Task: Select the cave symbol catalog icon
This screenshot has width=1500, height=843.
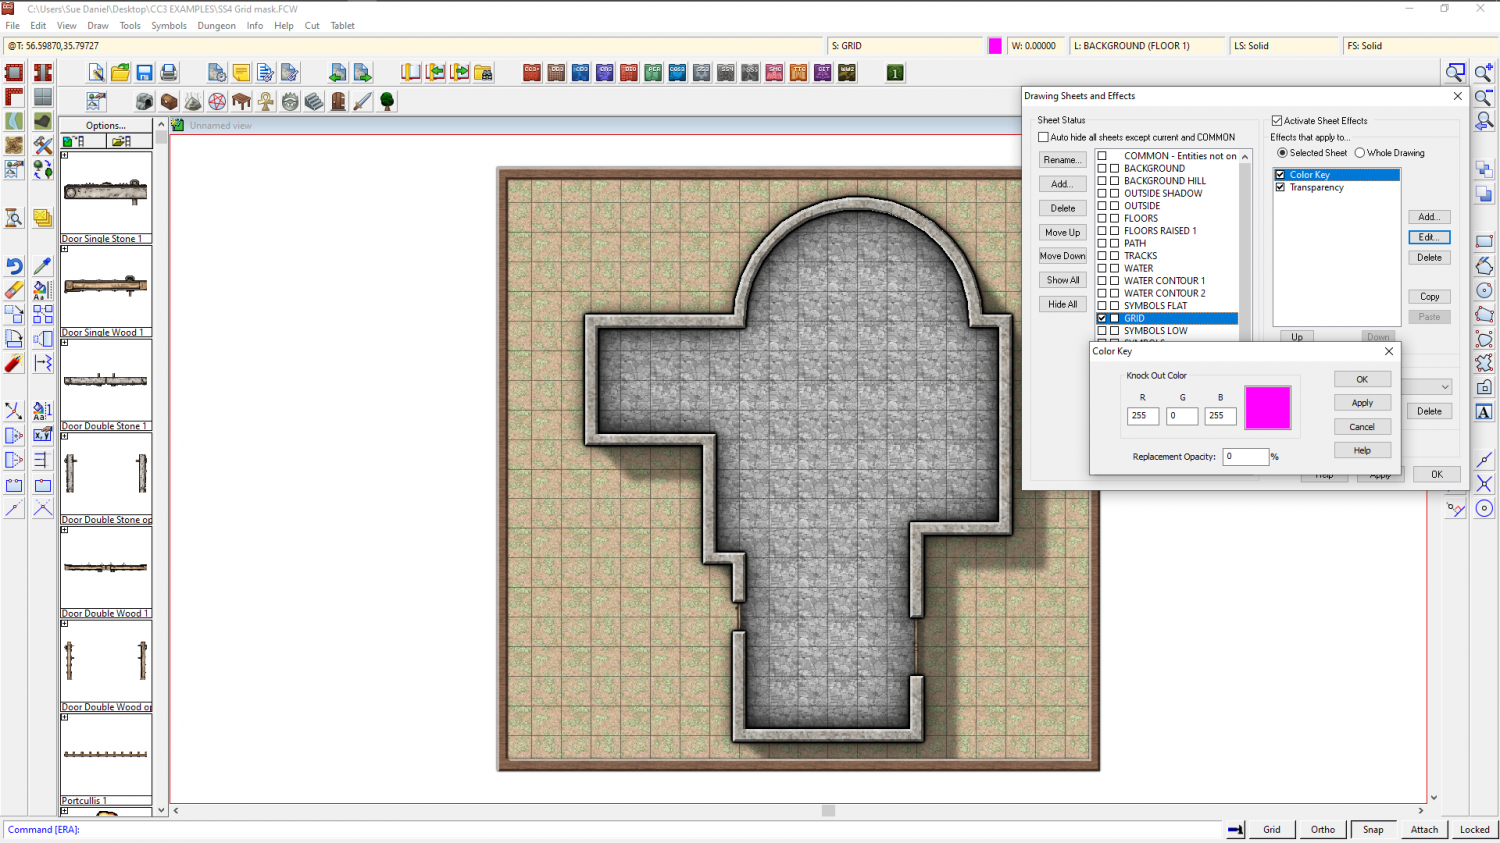Action: [145, 101]
